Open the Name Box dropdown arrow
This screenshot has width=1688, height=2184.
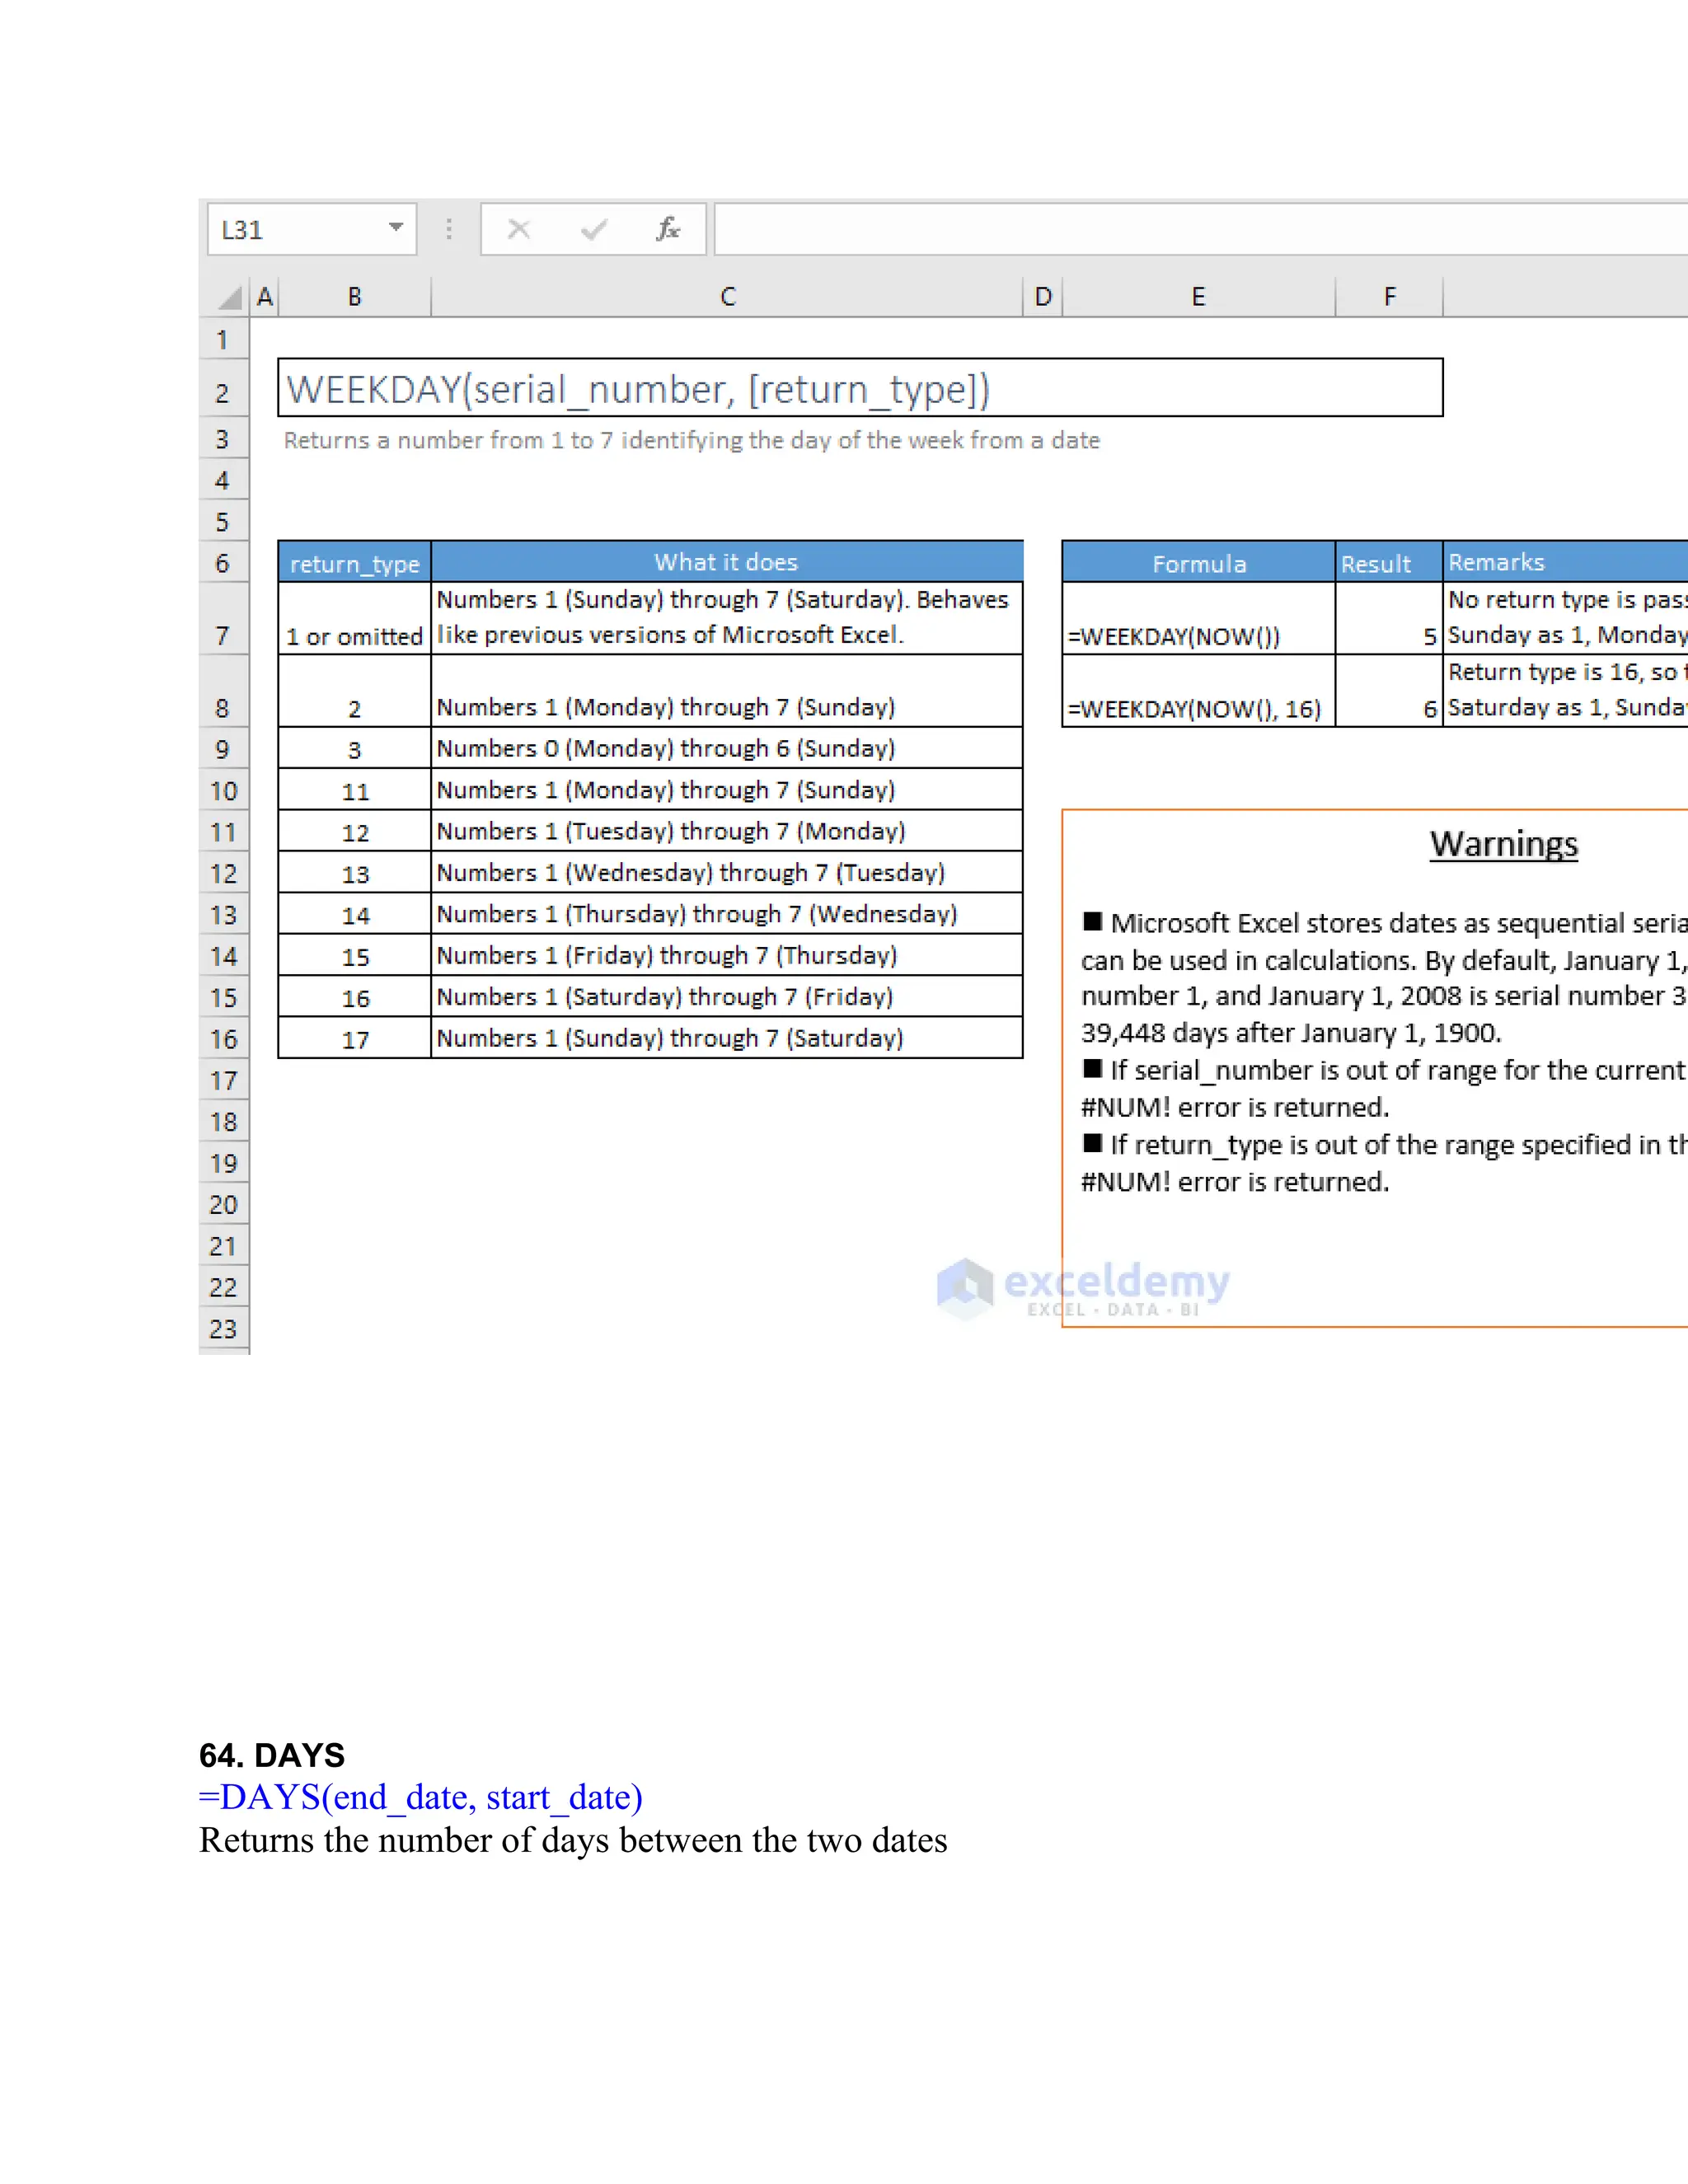(x=396, y=228)
